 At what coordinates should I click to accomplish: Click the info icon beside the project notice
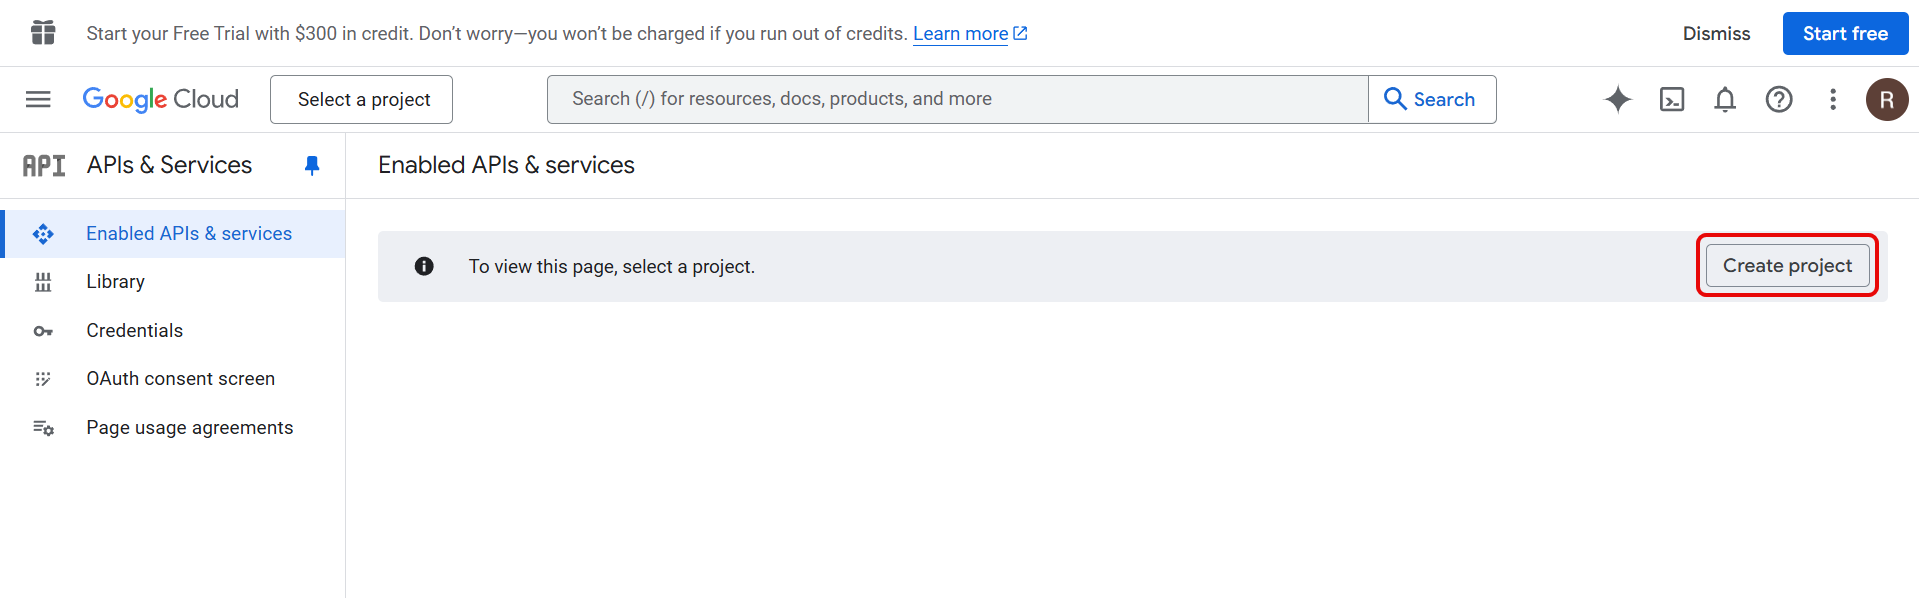pyautogui.click(x=423, y=266)
